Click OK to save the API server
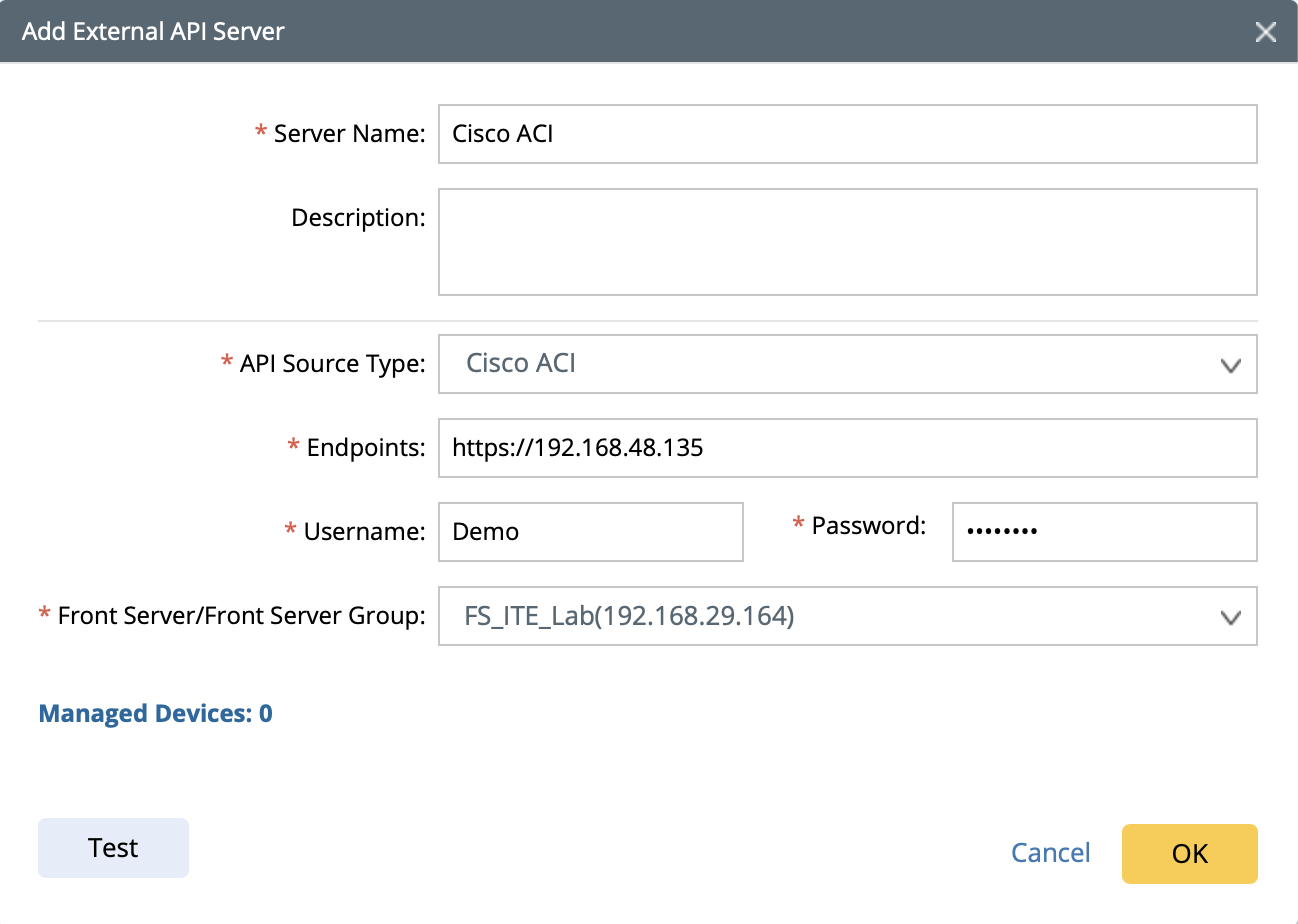Viewport: 1298px width, 924px height. coord(1189,853)
